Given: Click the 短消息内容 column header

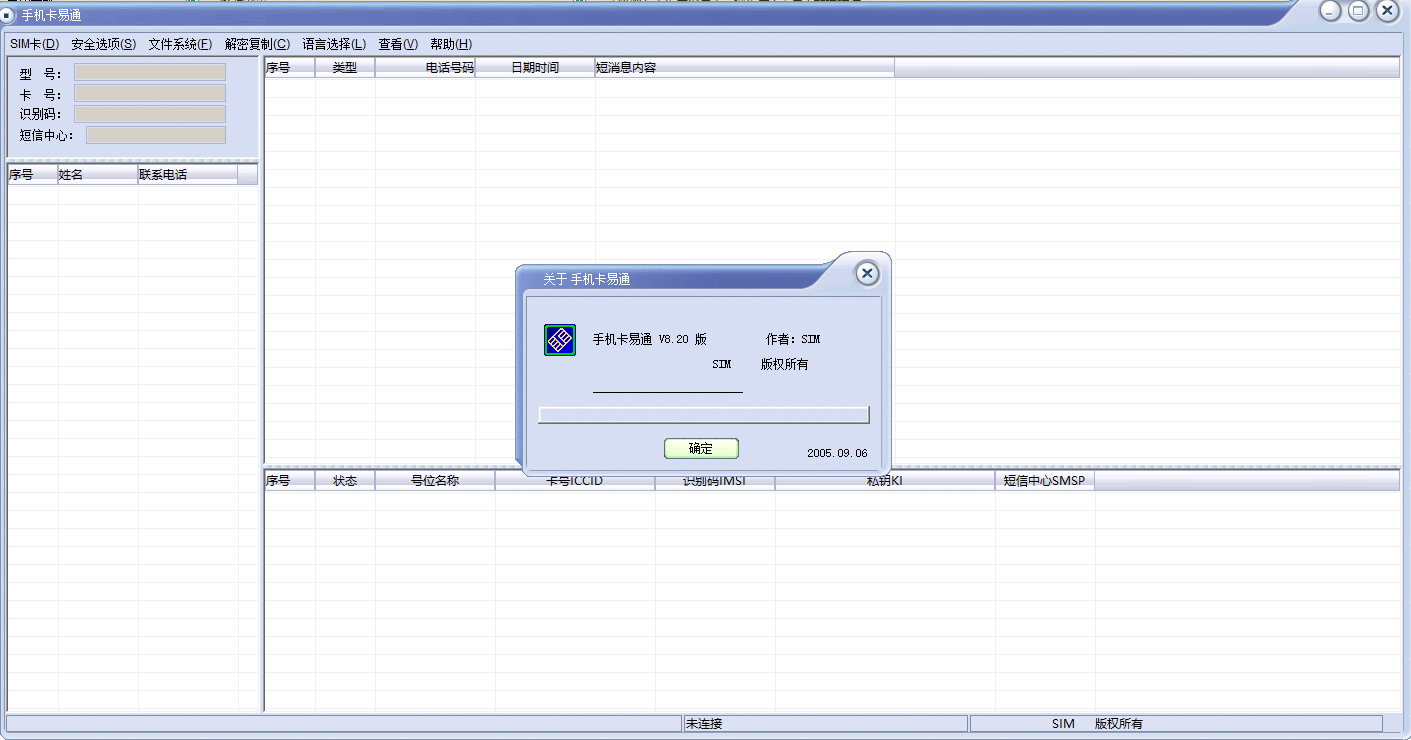Looking at the screenshot, I should point(744,68).
